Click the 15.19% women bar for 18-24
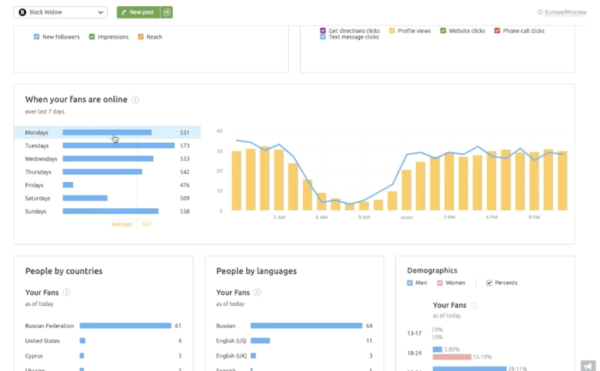This screenshot has width=600, height=371. click(452, 357)
